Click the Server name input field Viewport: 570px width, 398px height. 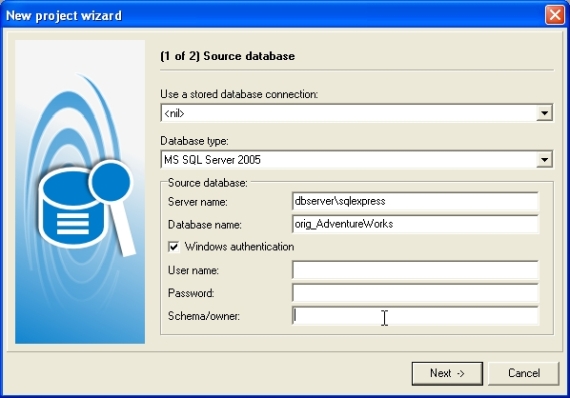pyautogui.click(x=415, y=201)
